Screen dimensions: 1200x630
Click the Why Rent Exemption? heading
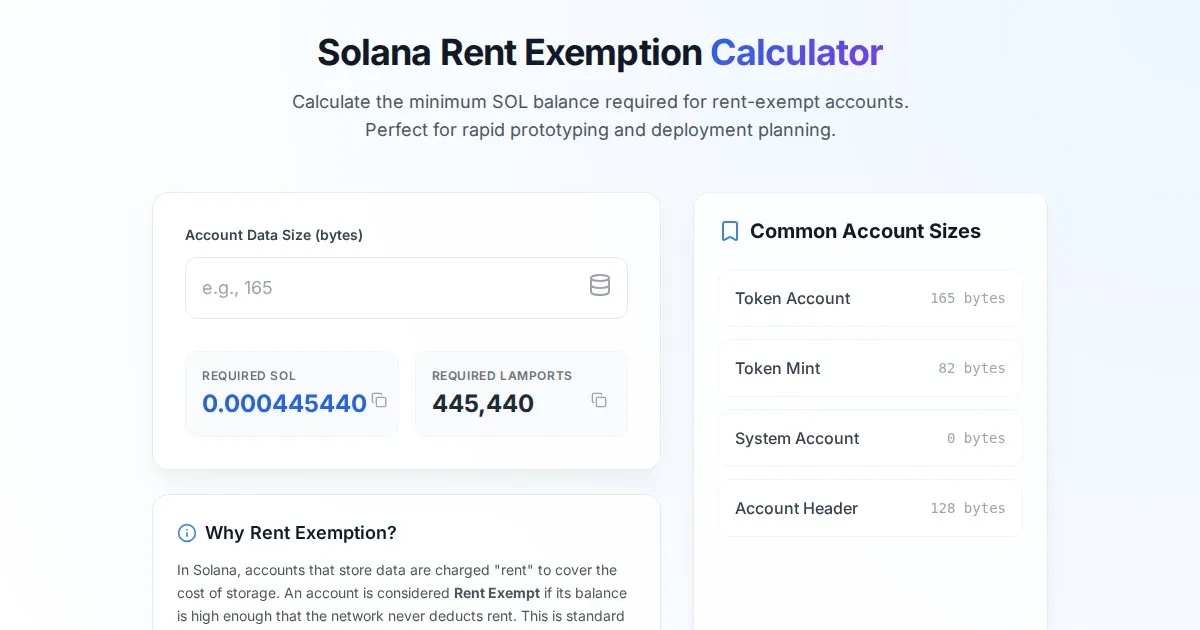pos(301,533)
